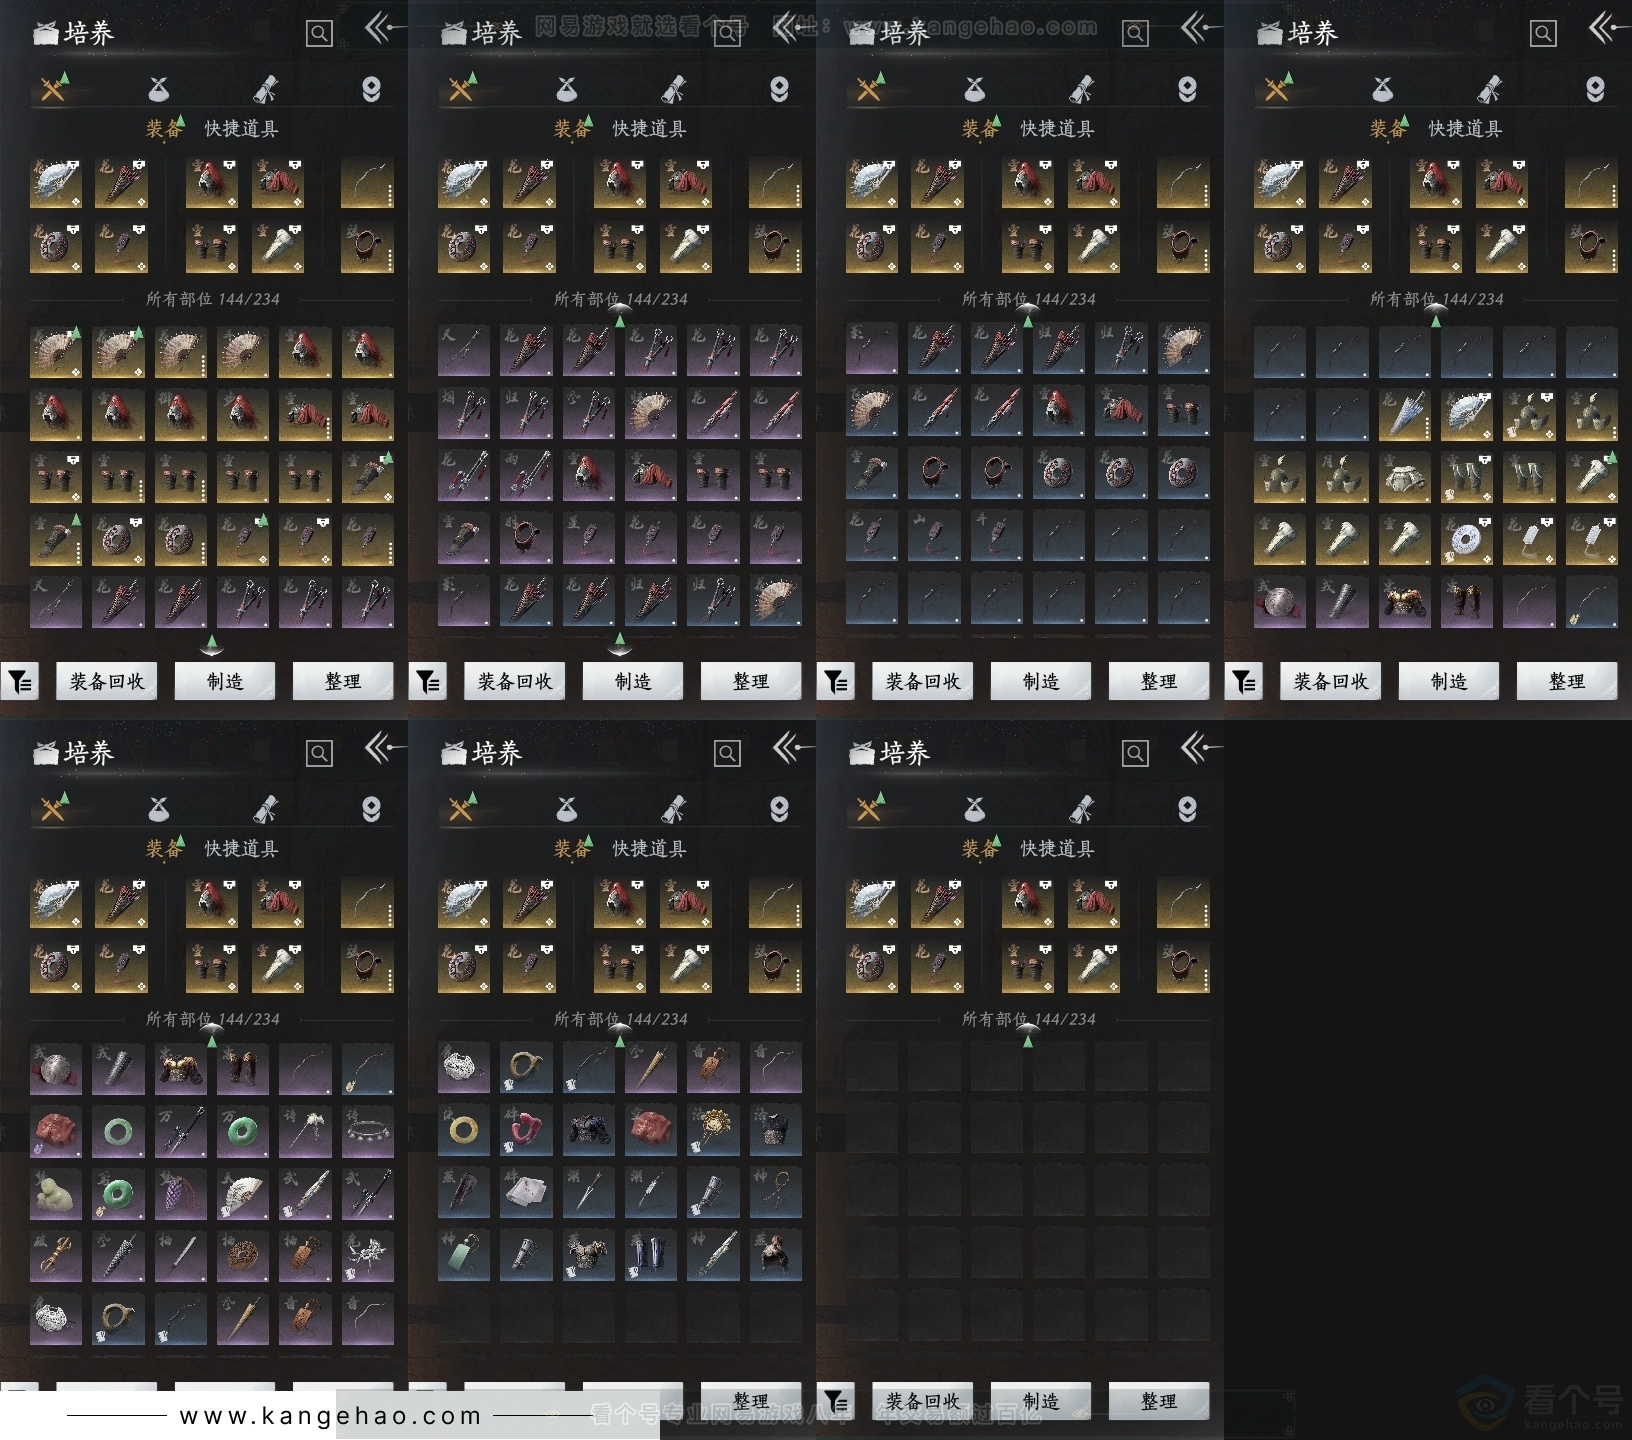The image size is (1632, 1440).
Task: Click 制造 button in the fourth panel
Action: [1449, 681]
